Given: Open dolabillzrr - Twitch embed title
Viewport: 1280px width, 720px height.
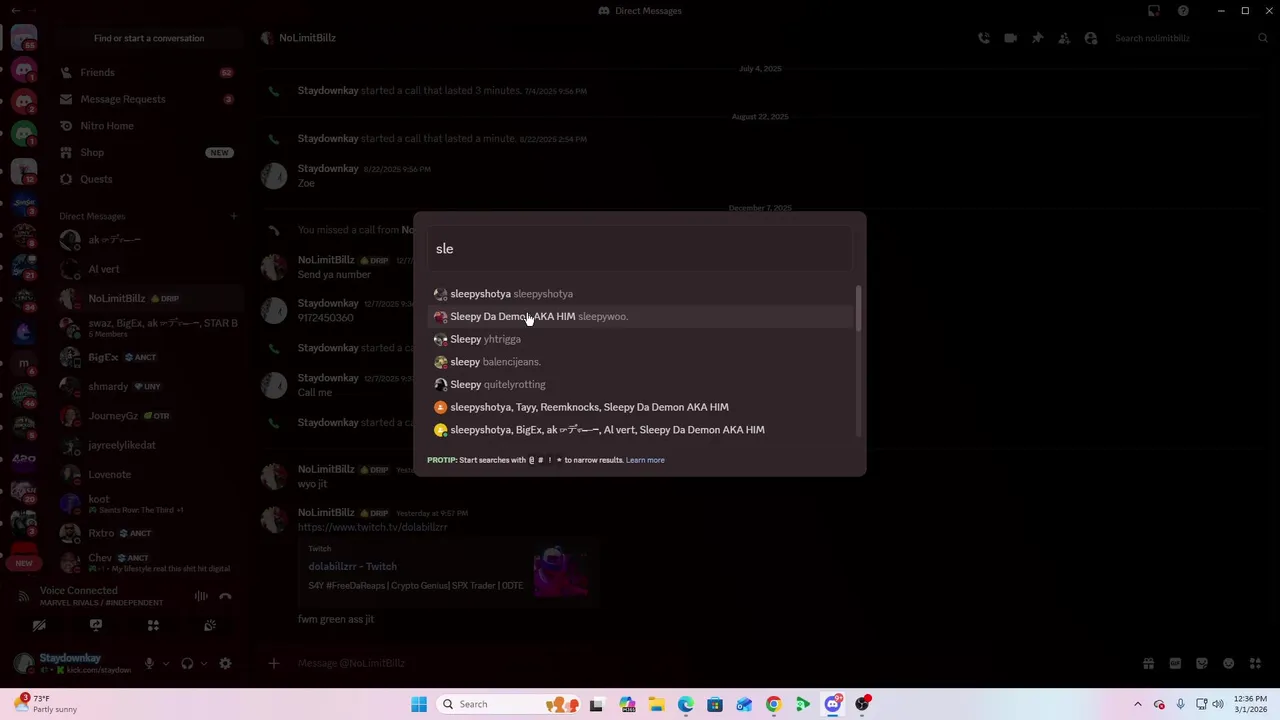Looking at the screenshot, I should click(x=352, y=566).
